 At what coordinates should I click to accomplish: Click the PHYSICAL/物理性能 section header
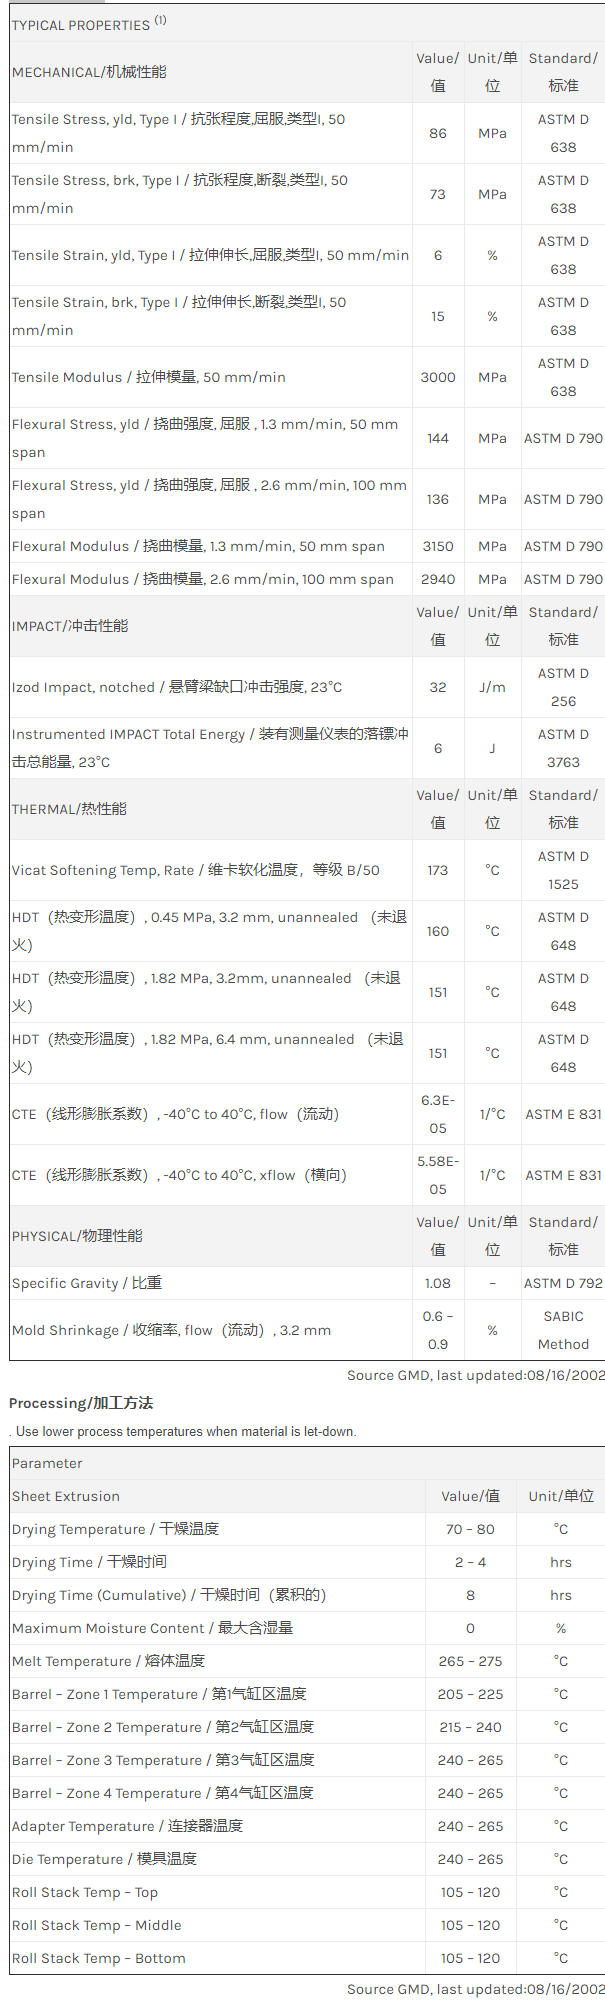pyautogui.click(x=77, y=1236)
